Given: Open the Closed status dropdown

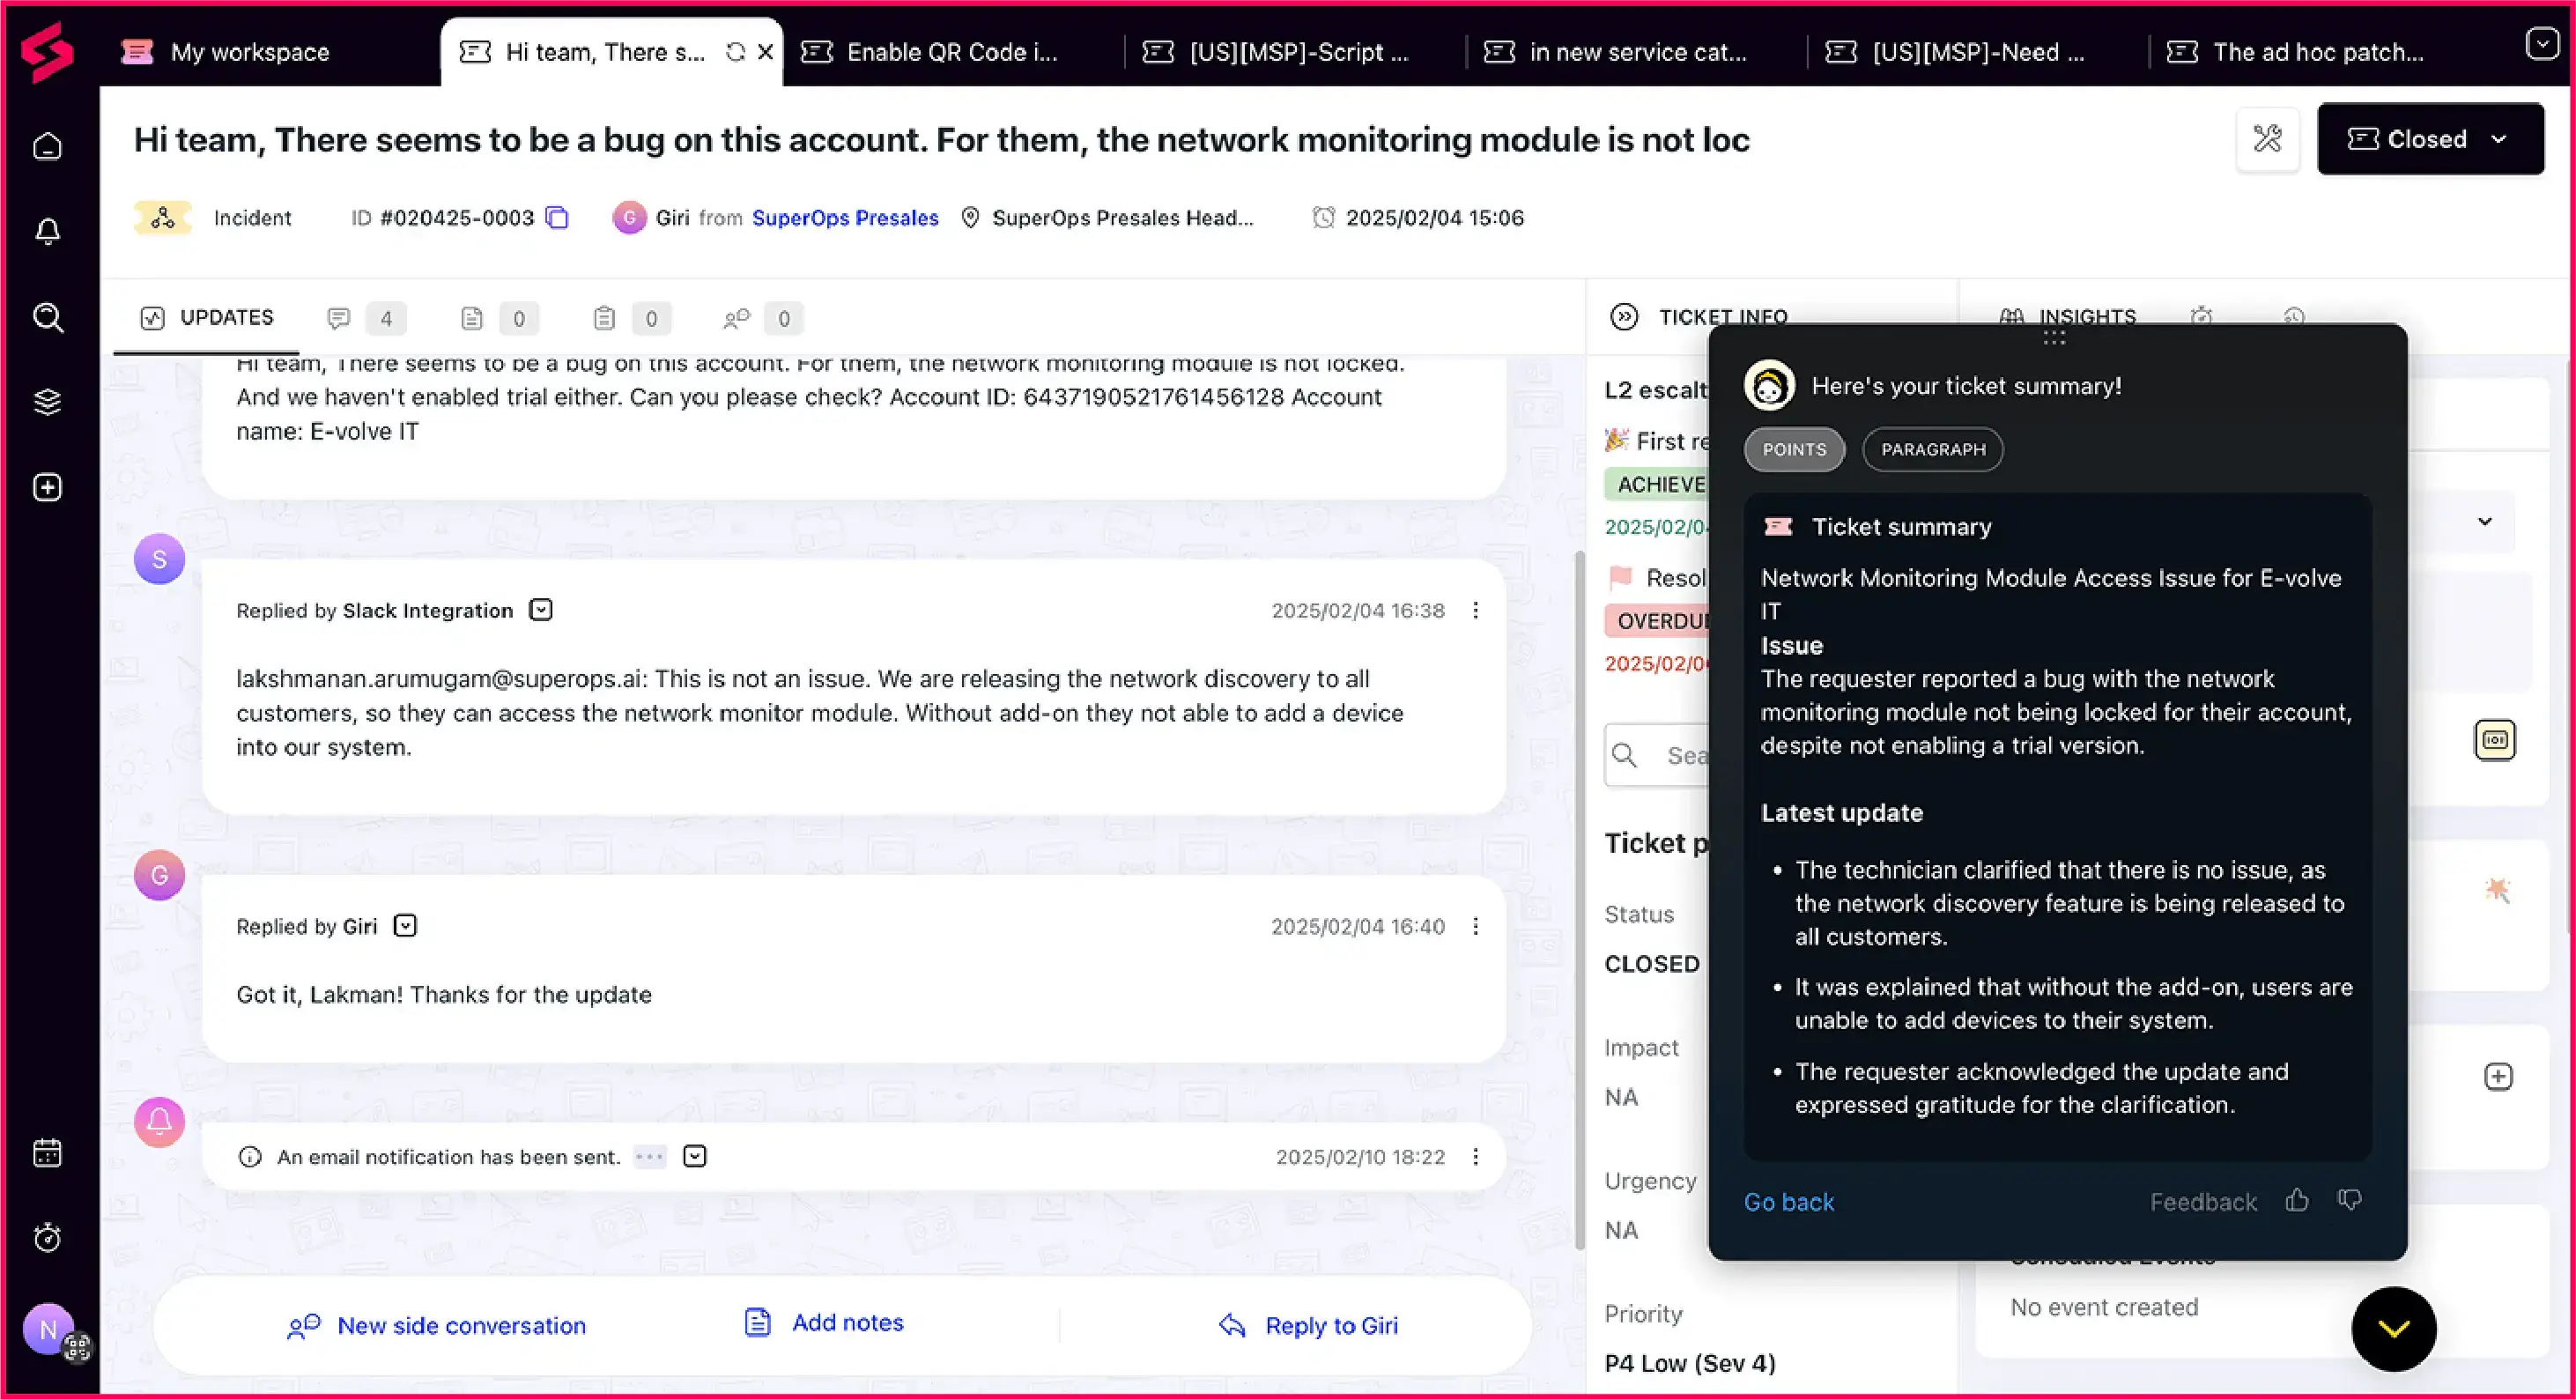Looking at the screenshot, I should pos(2430,139).
